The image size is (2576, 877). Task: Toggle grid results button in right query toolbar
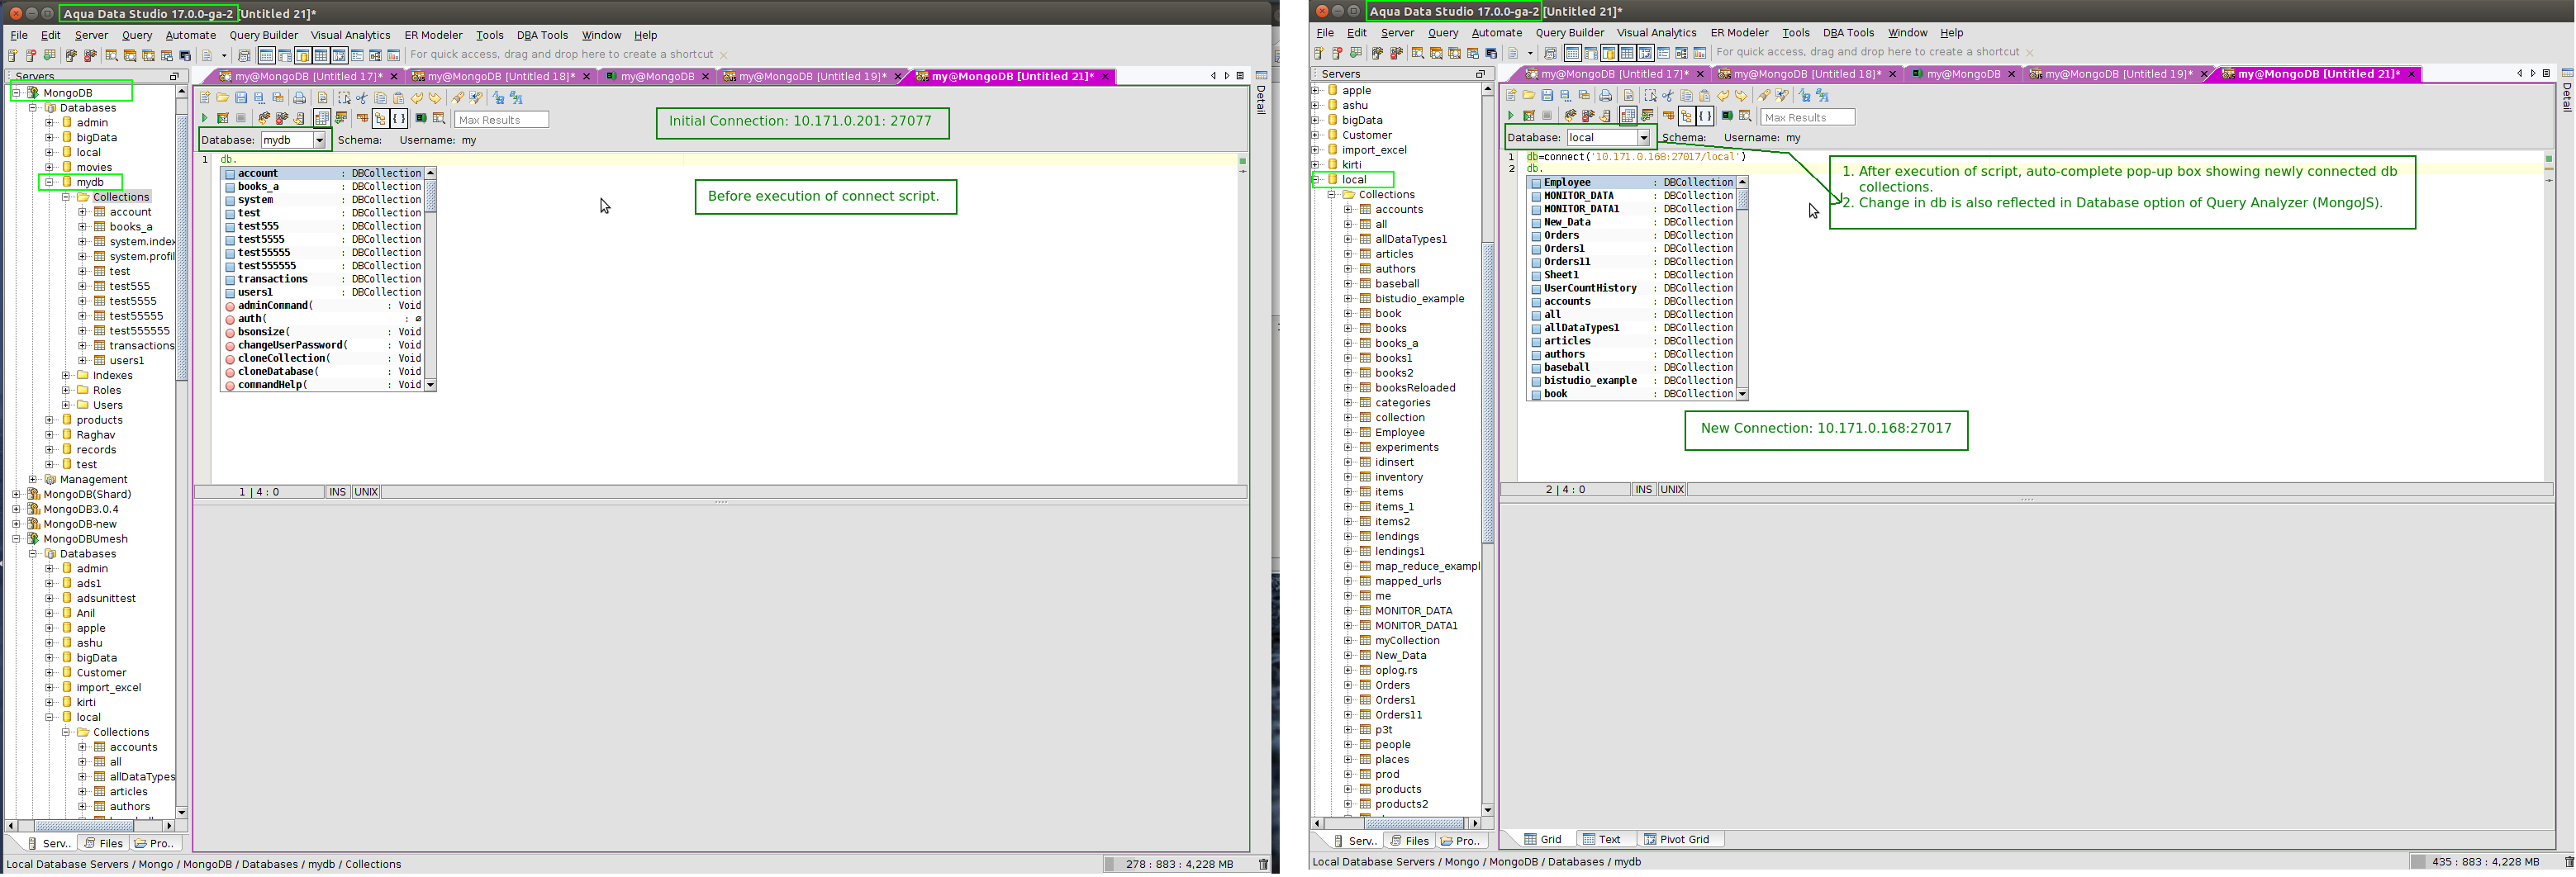tap(1628, 116)
